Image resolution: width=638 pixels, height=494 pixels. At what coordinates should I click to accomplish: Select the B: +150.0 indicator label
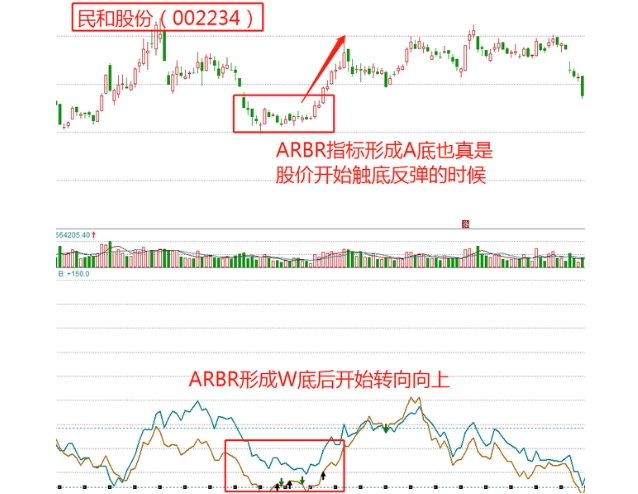coord(73,274)
